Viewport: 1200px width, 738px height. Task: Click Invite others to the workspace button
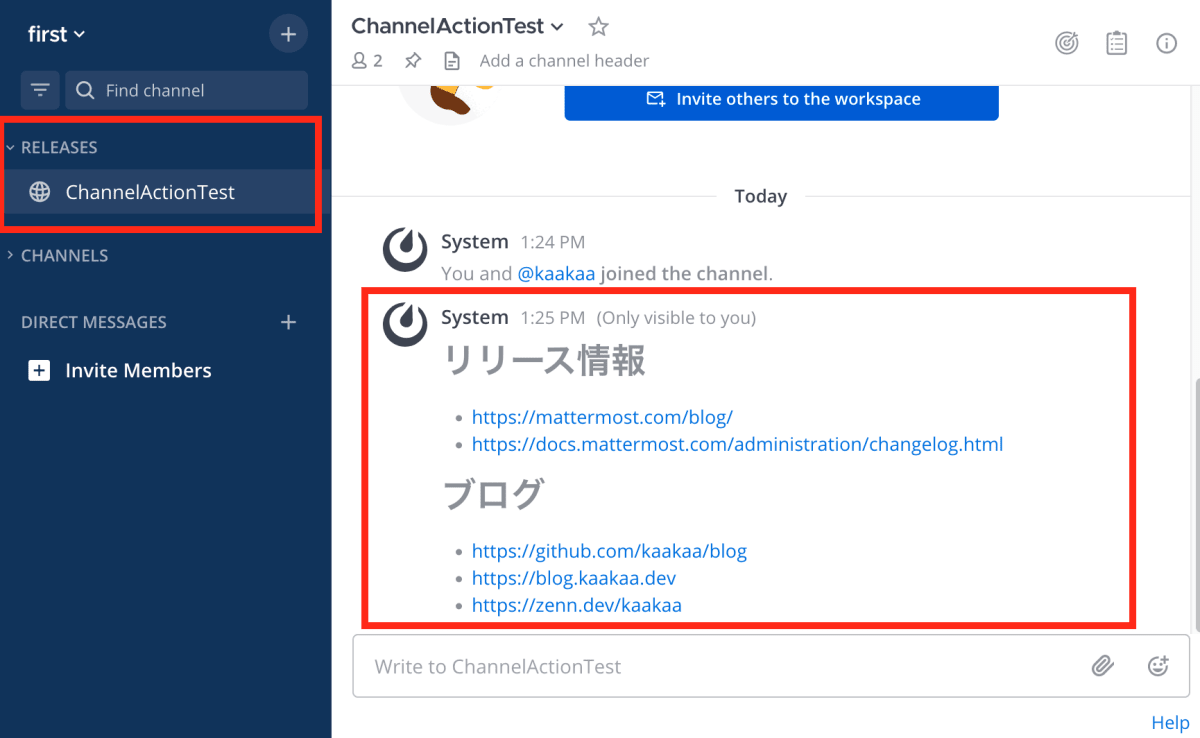(781, 99)
